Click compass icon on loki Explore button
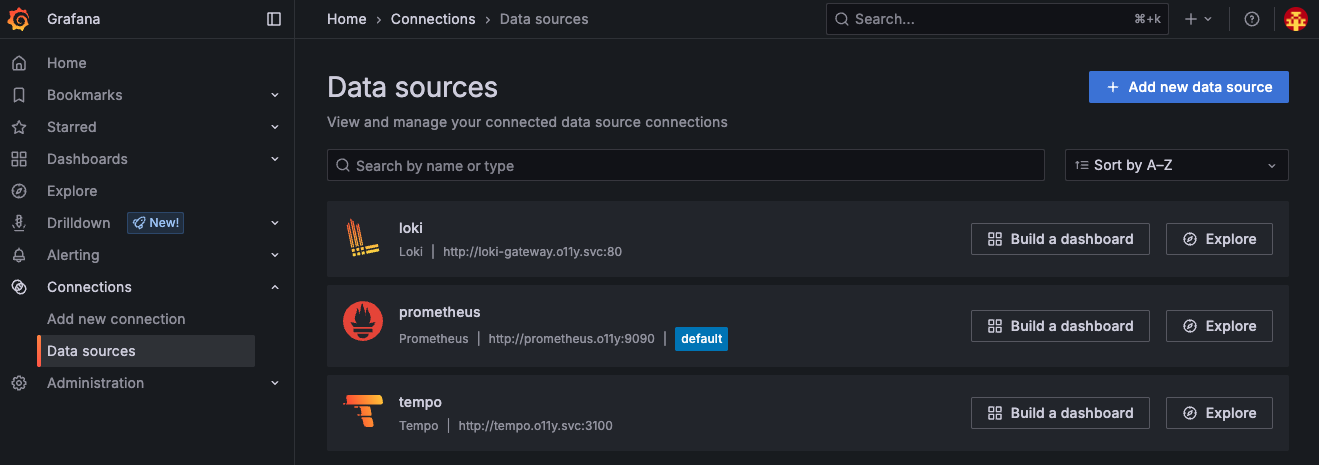Viewport: 1319px width, 465px height. (x=1190, y=239)
